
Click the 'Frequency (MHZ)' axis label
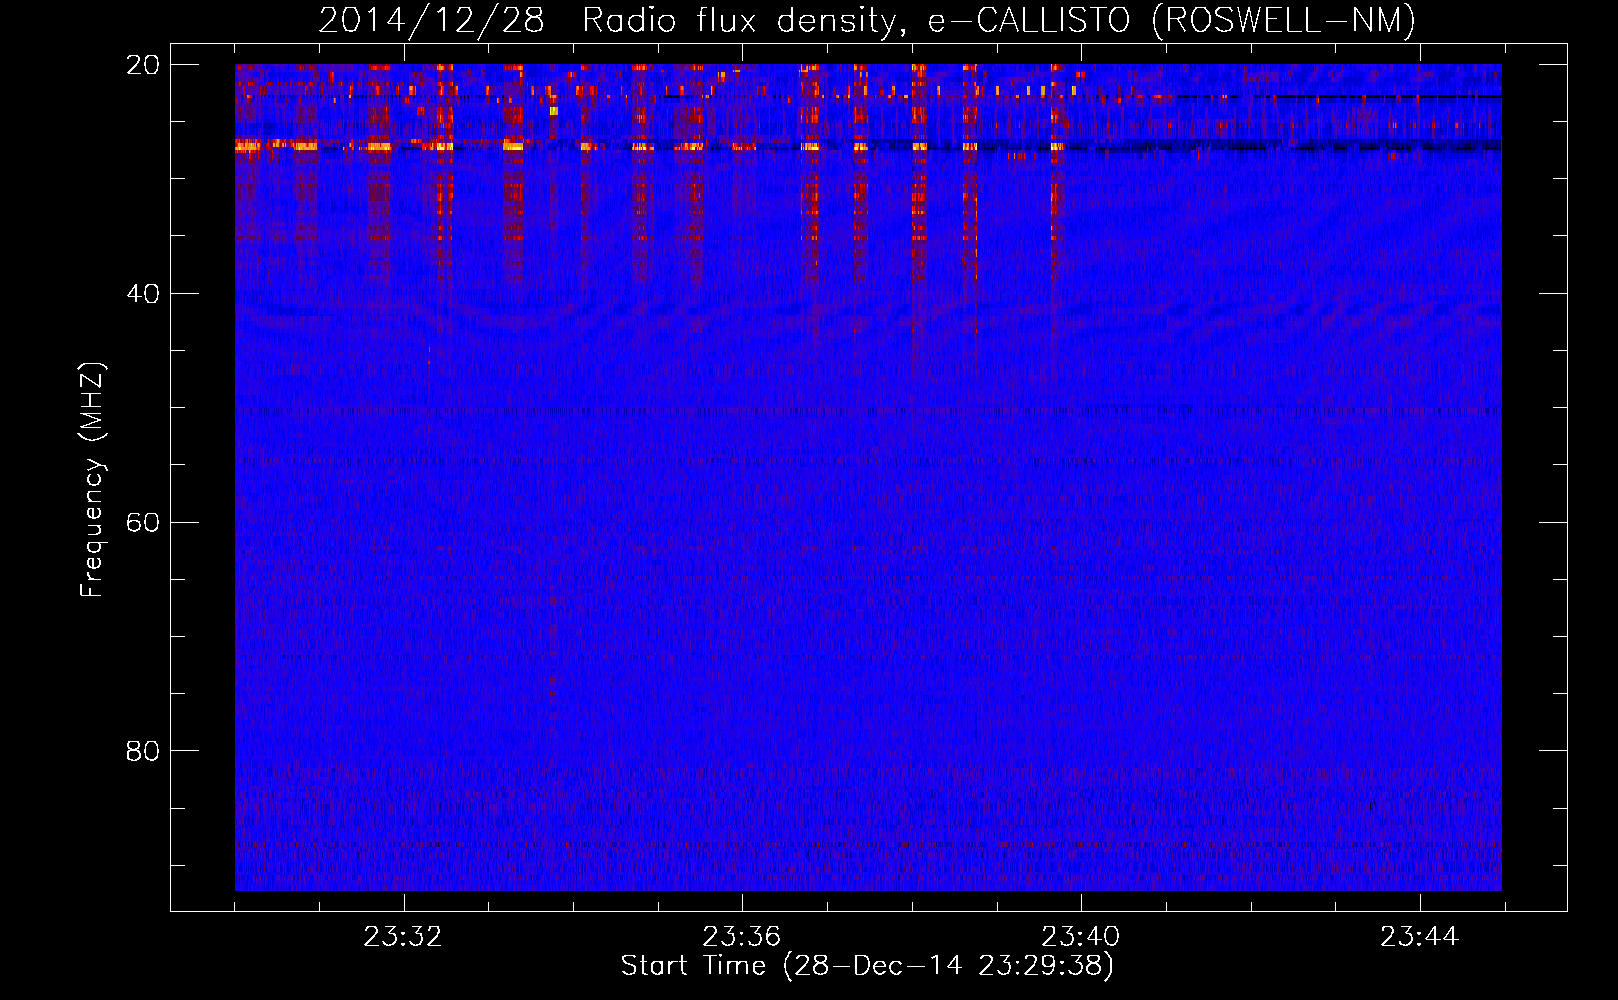(92, 480)
